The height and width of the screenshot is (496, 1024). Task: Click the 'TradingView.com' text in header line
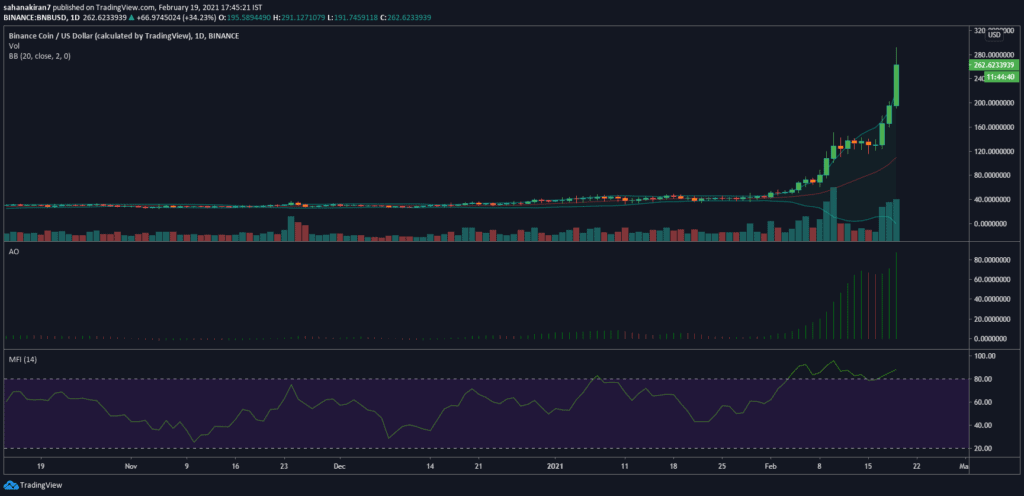125,7
